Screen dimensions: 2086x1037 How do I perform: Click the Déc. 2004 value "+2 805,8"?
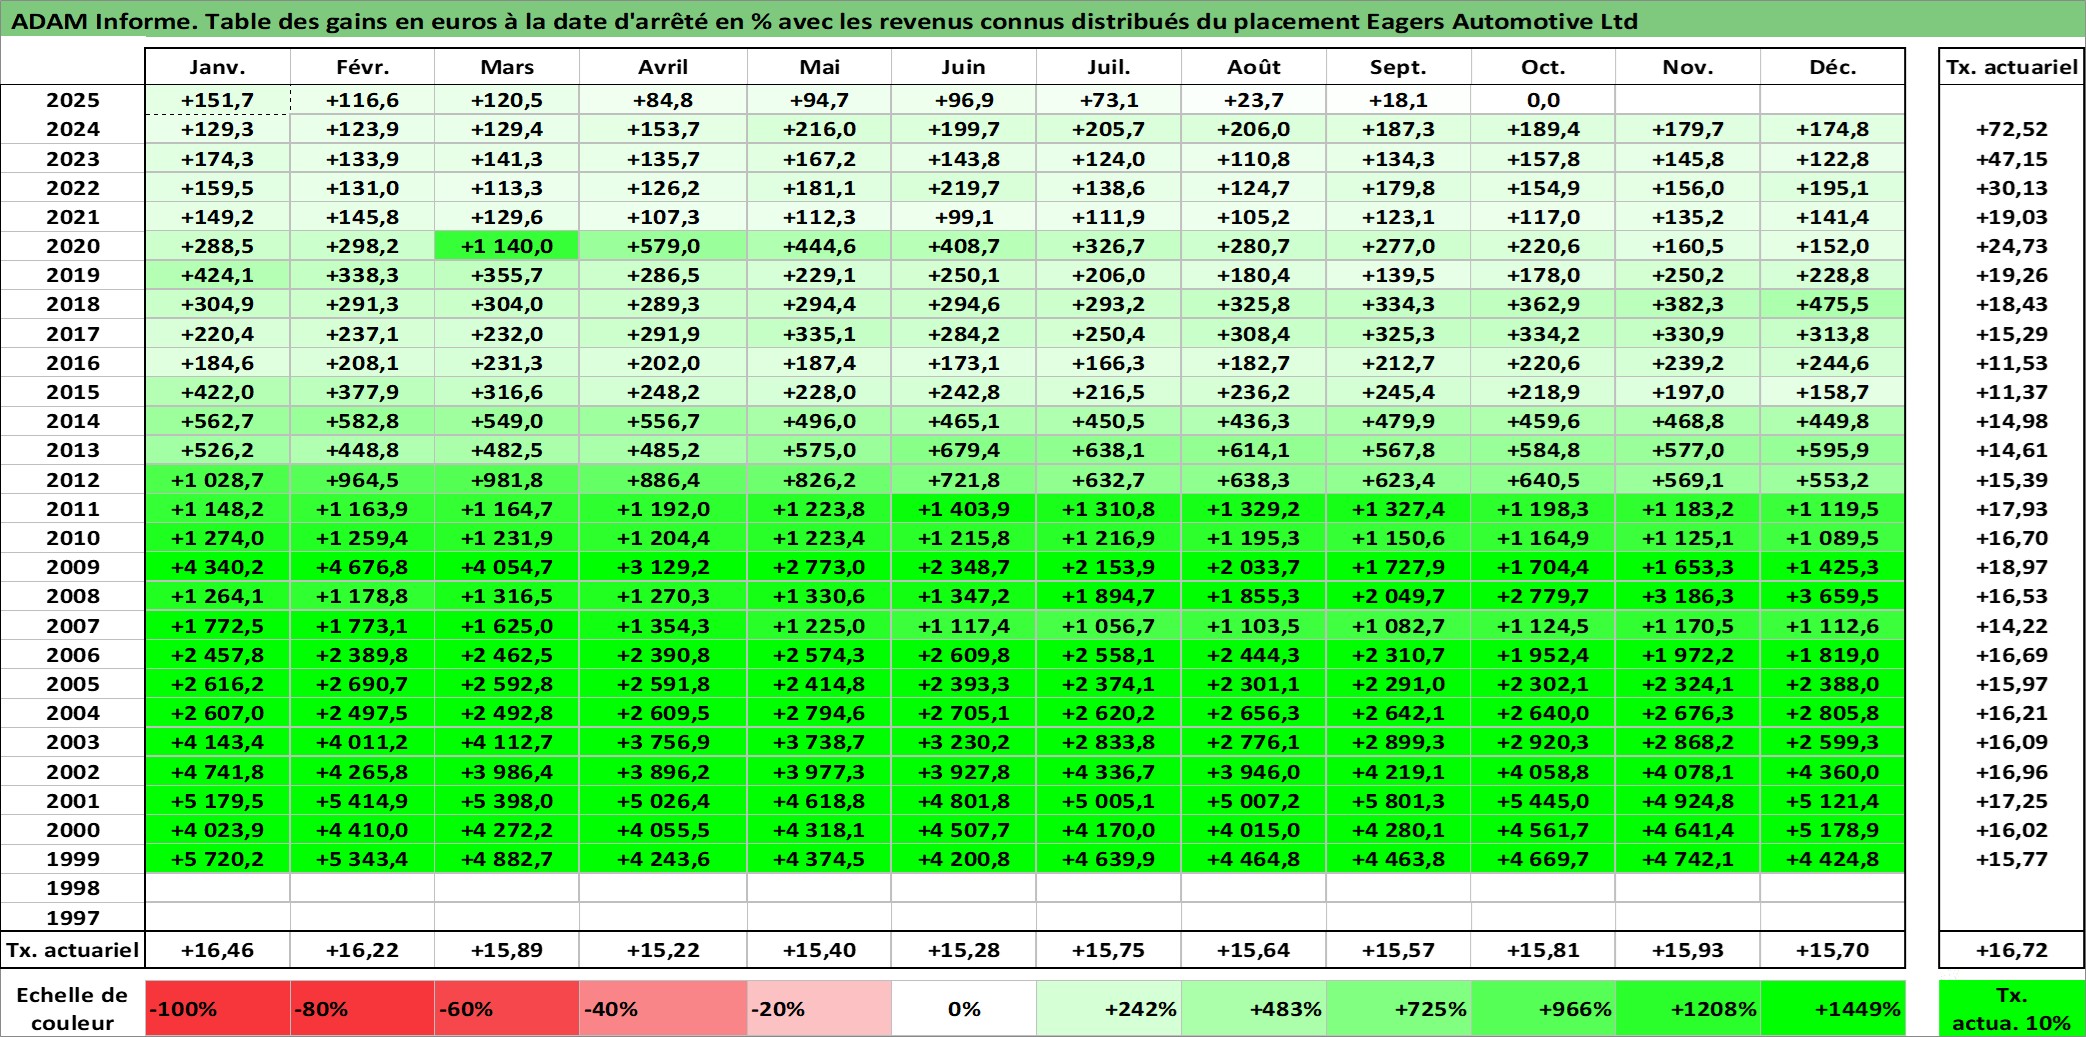(1832, 713)
